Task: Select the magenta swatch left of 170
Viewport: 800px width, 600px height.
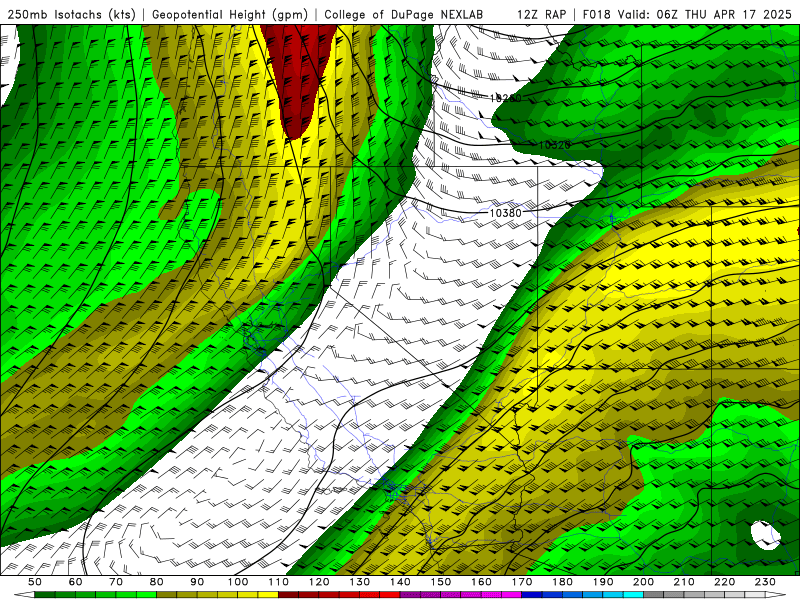Action: [x=512, y=595]
